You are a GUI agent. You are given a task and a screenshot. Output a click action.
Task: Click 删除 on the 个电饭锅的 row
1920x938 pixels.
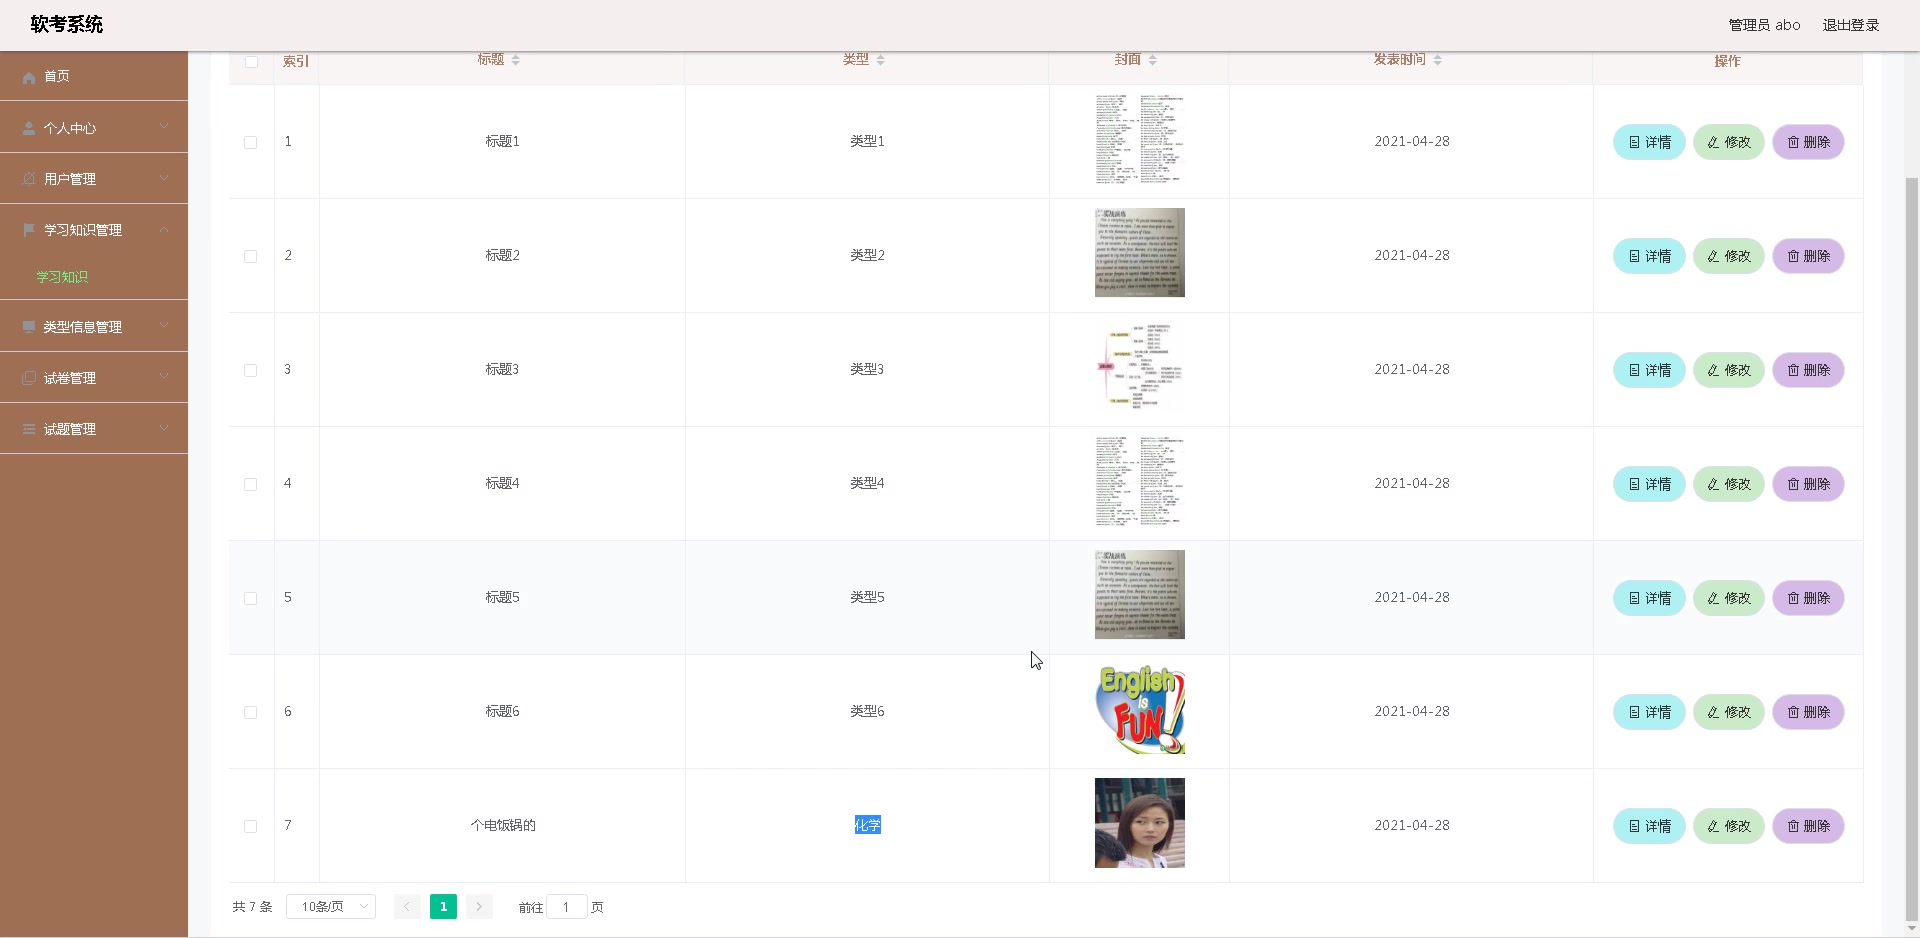pos(1808,826)
